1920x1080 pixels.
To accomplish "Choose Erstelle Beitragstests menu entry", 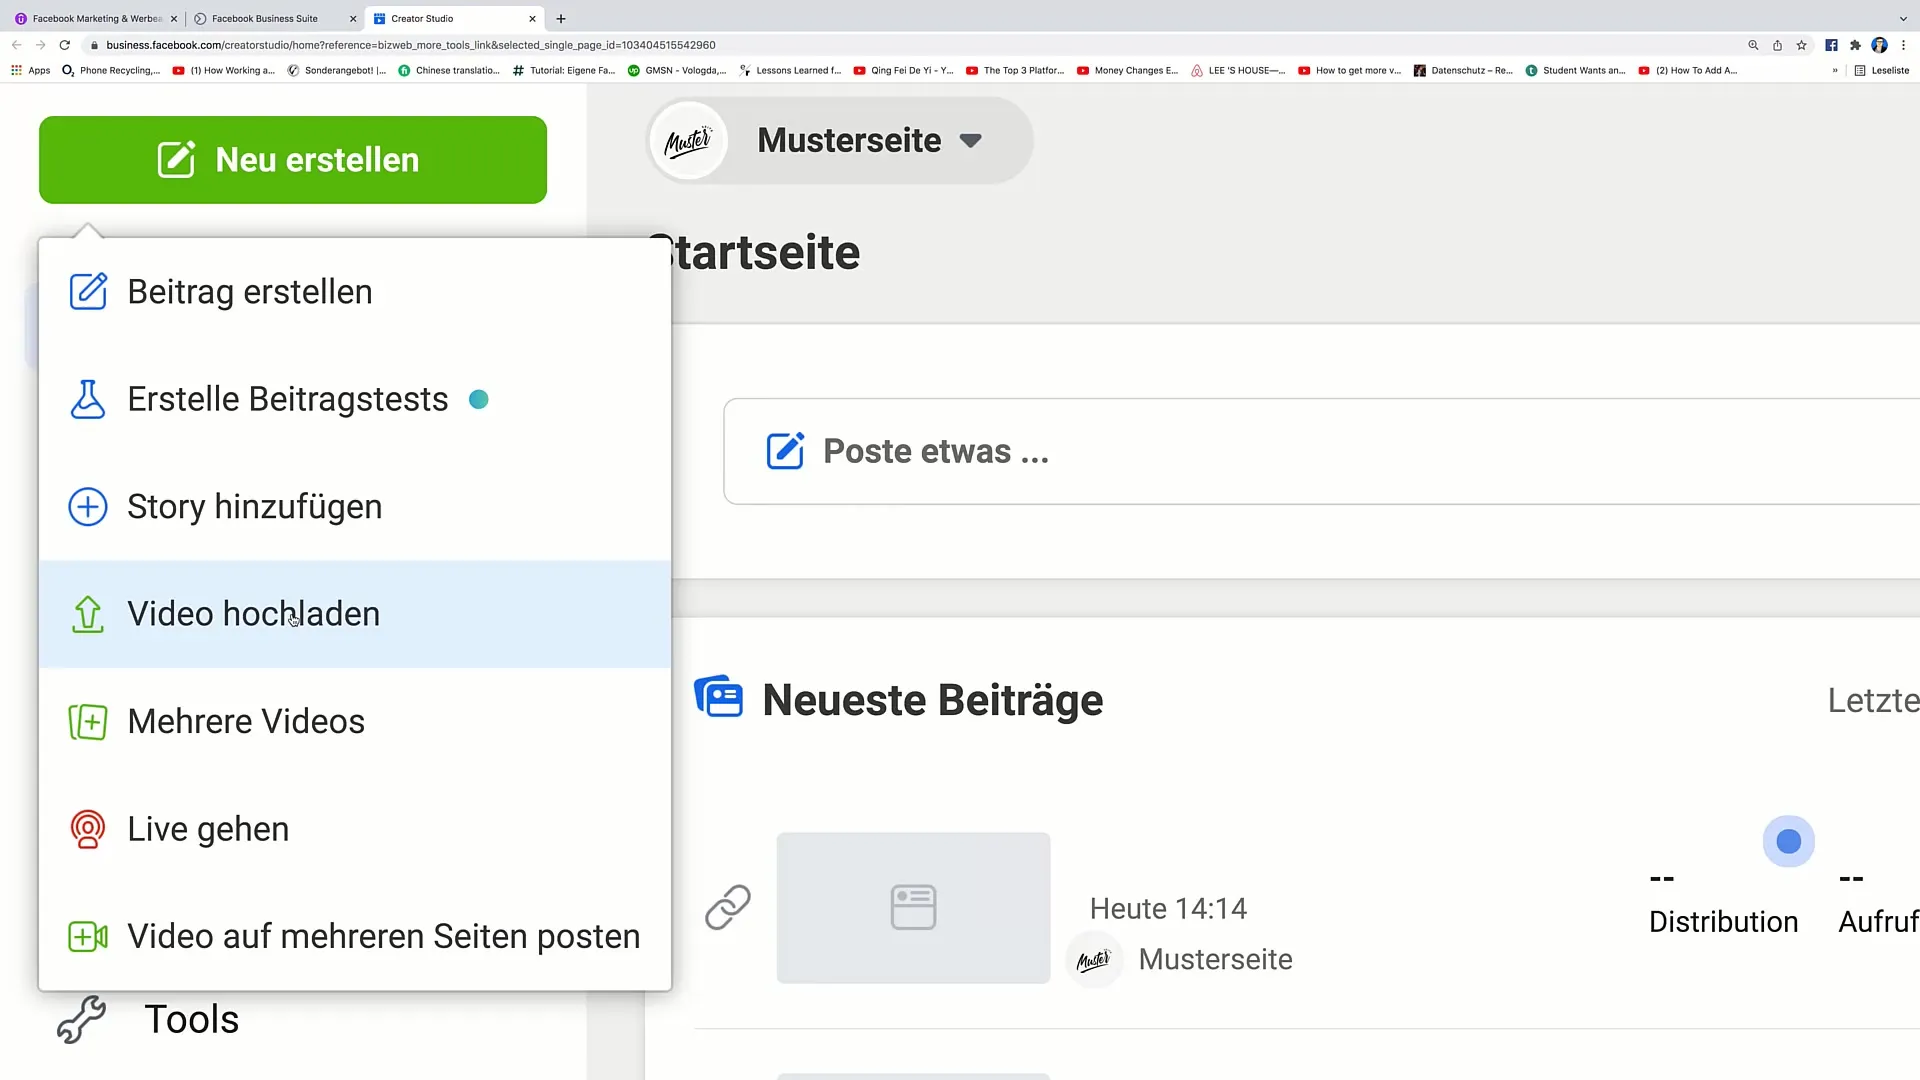I will click(x=354, y=399).
